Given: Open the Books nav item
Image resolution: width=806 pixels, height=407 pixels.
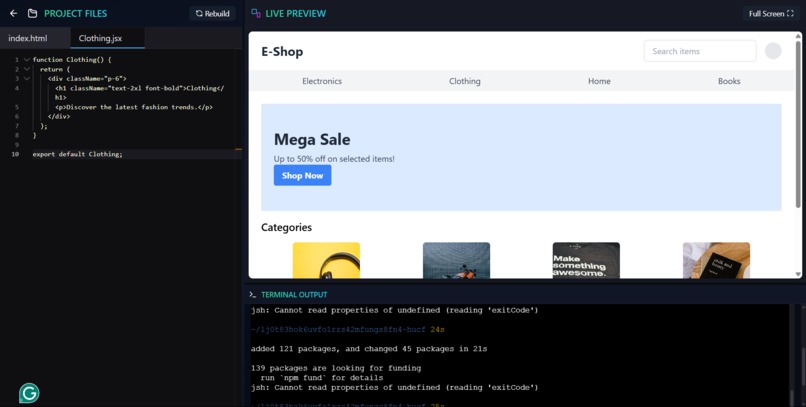Looking at the screenshot, I should [729, 81].
